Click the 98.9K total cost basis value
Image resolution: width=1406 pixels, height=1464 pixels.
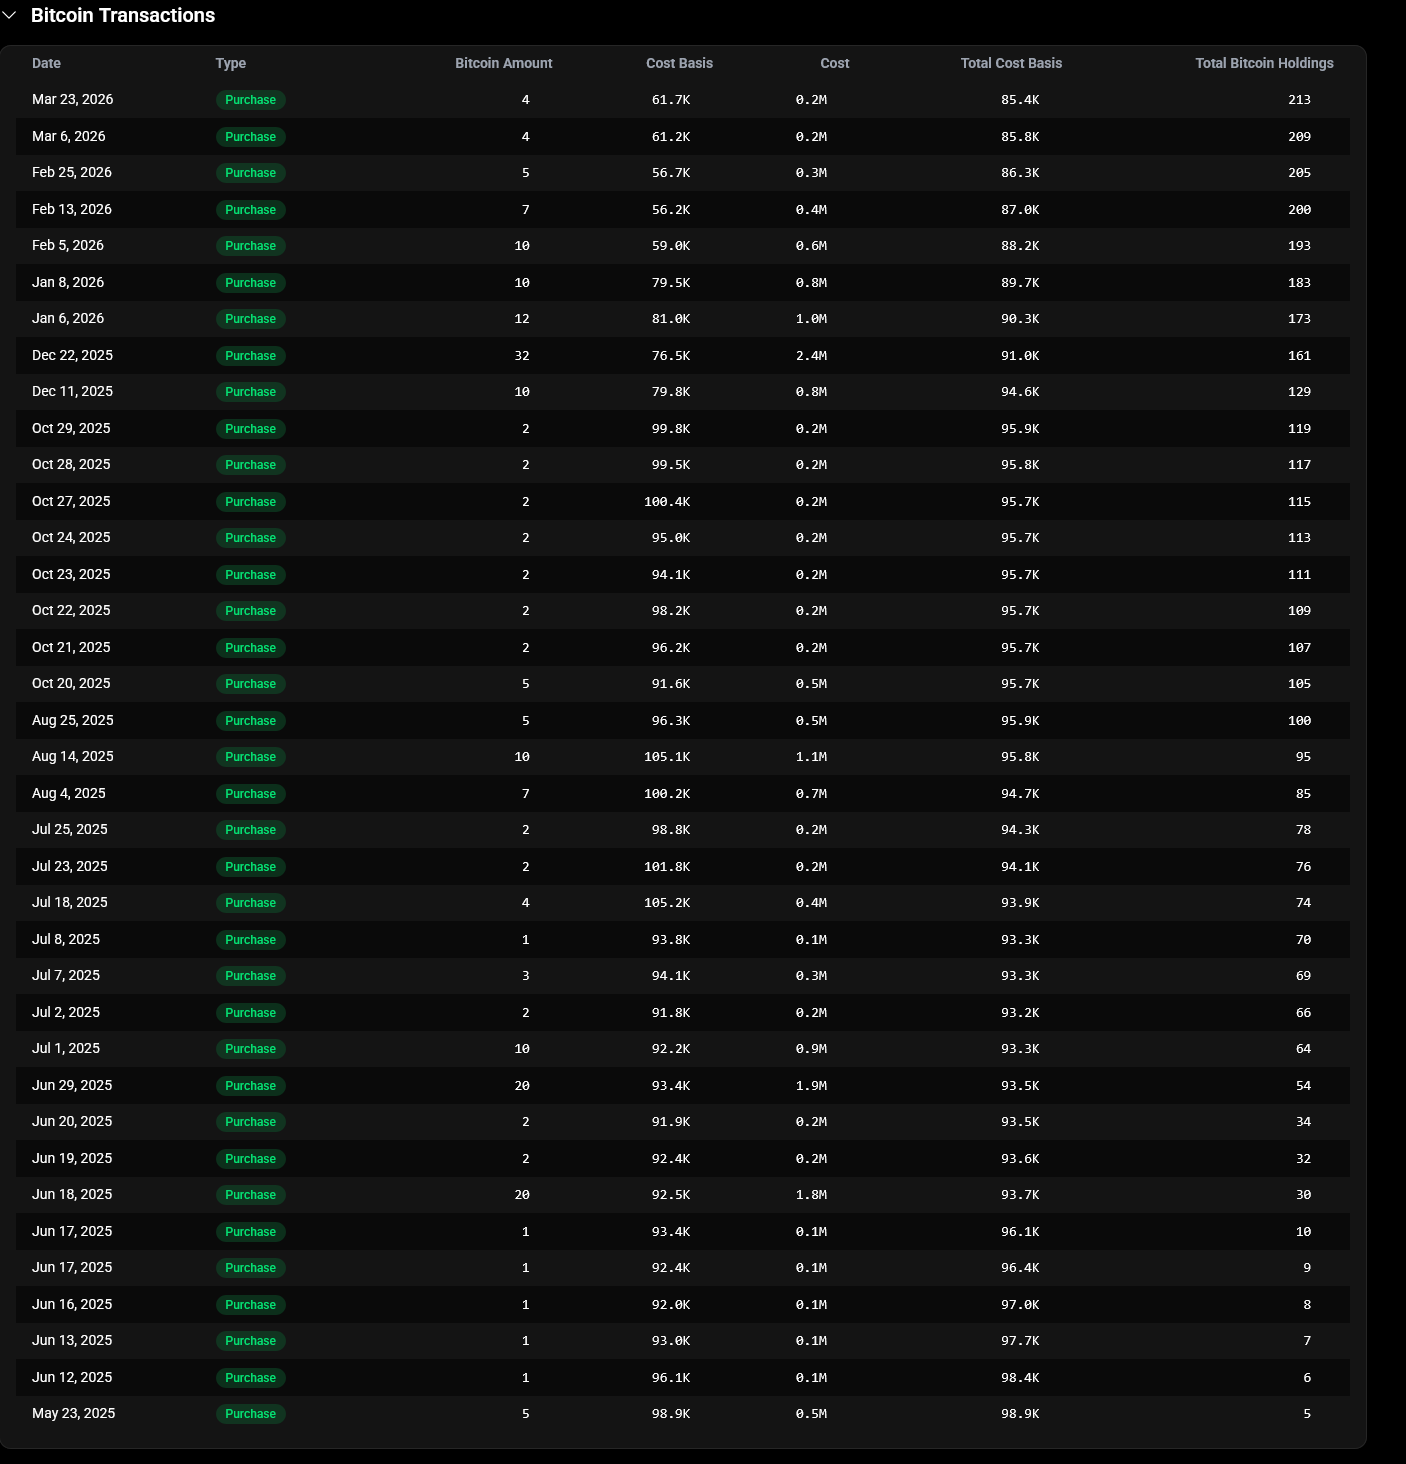[x=1020, y=1414]
